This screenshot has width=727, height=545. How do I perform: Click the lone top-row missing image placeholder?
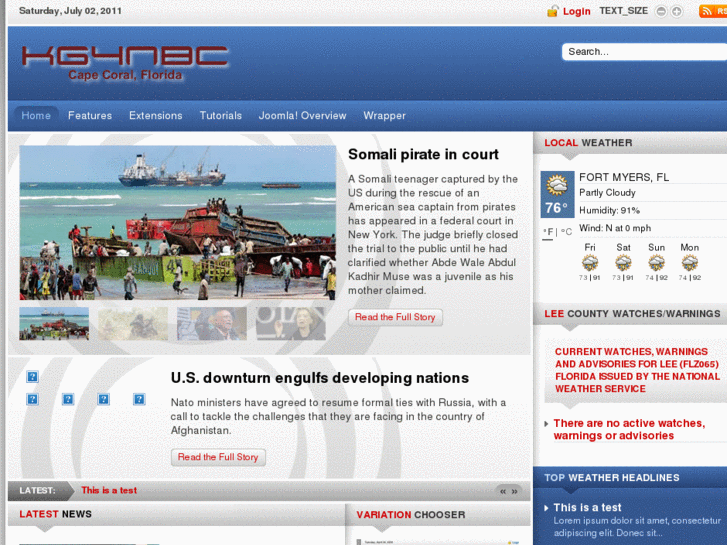pos(32,377)
